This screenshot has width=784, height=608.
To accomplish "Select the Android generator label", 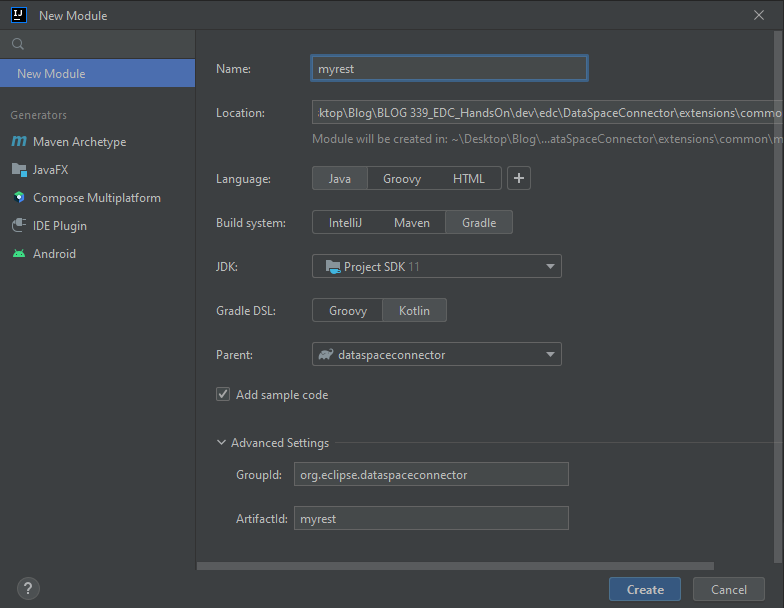I will (x=54, y=254).
